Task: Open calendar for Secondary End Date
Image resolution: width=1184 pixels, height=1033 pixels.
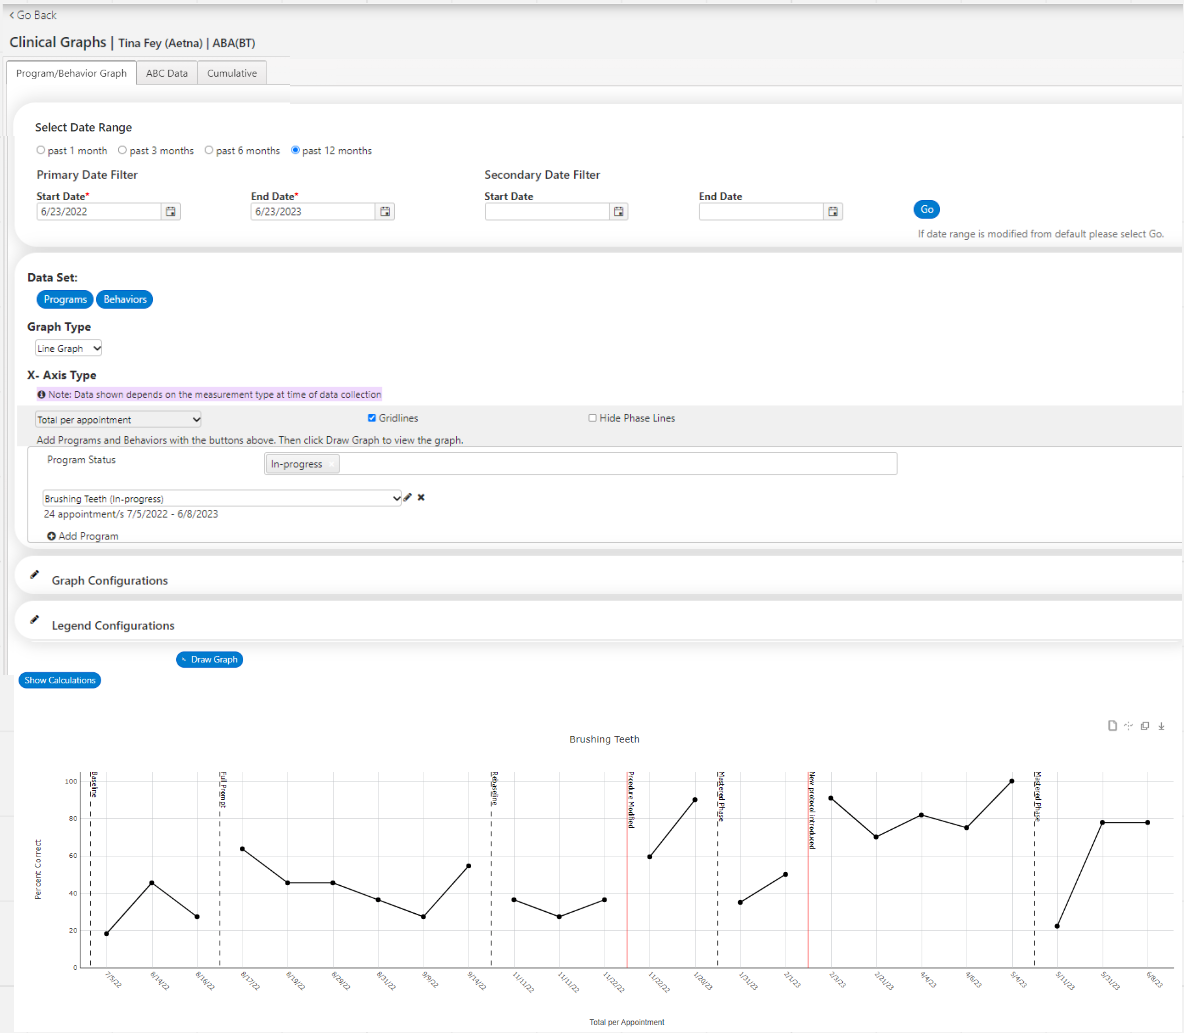Action: pyautogui.click(x=833, y=211)
